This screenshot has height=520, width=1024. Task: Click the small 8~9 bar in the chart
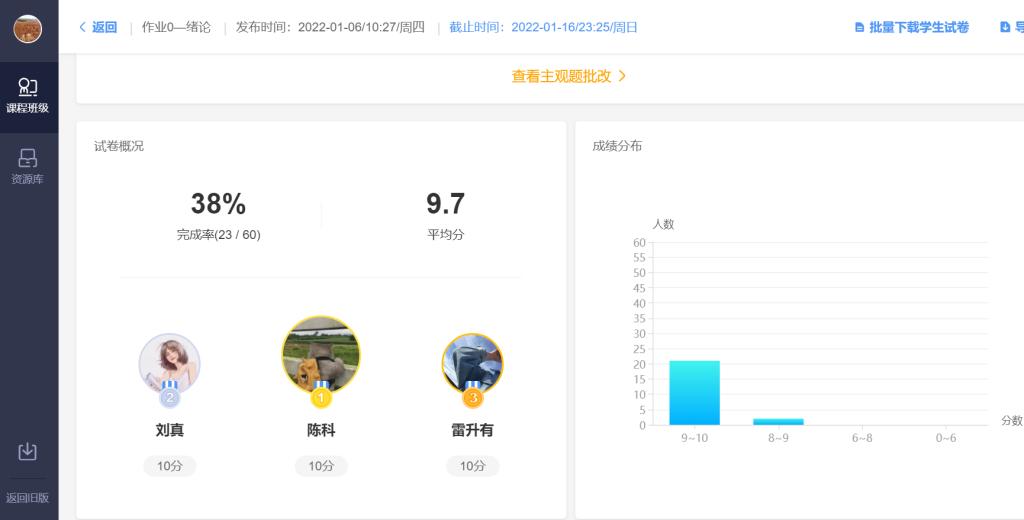[x=778, y=421]
